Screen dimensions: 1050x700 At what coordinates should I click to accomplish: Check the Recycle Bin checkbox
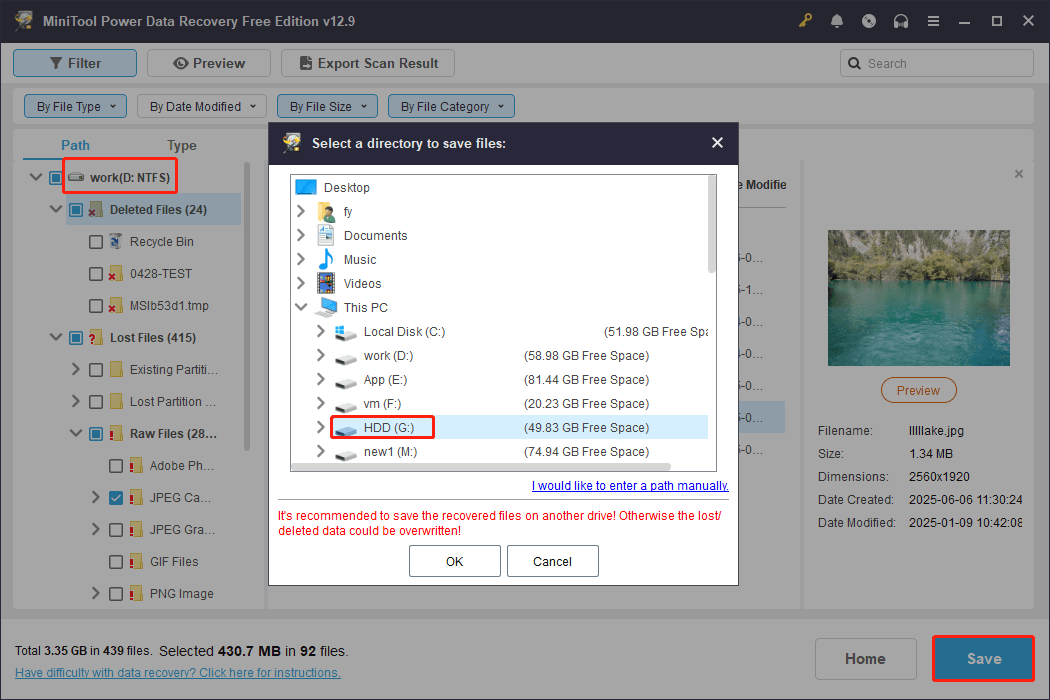click(96, 242)
